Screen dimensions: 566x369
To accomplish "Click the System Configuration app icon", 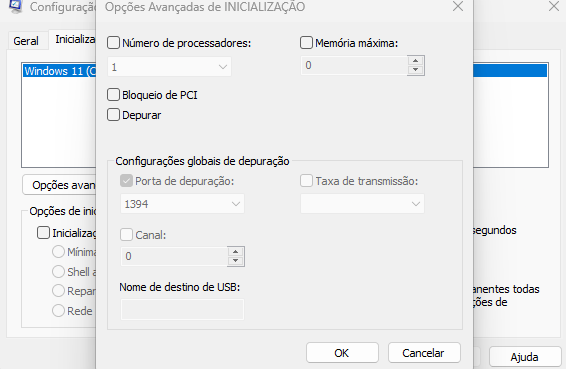I will point(15,6).
